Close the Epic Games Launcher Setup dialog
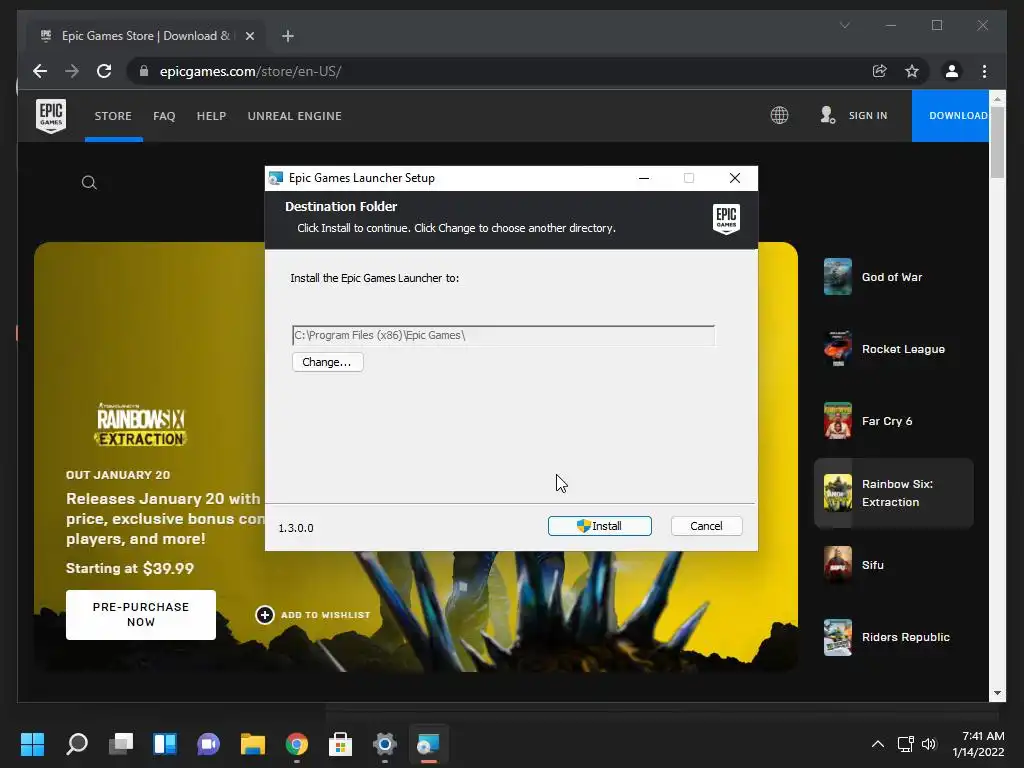 [x=735, y=178]
